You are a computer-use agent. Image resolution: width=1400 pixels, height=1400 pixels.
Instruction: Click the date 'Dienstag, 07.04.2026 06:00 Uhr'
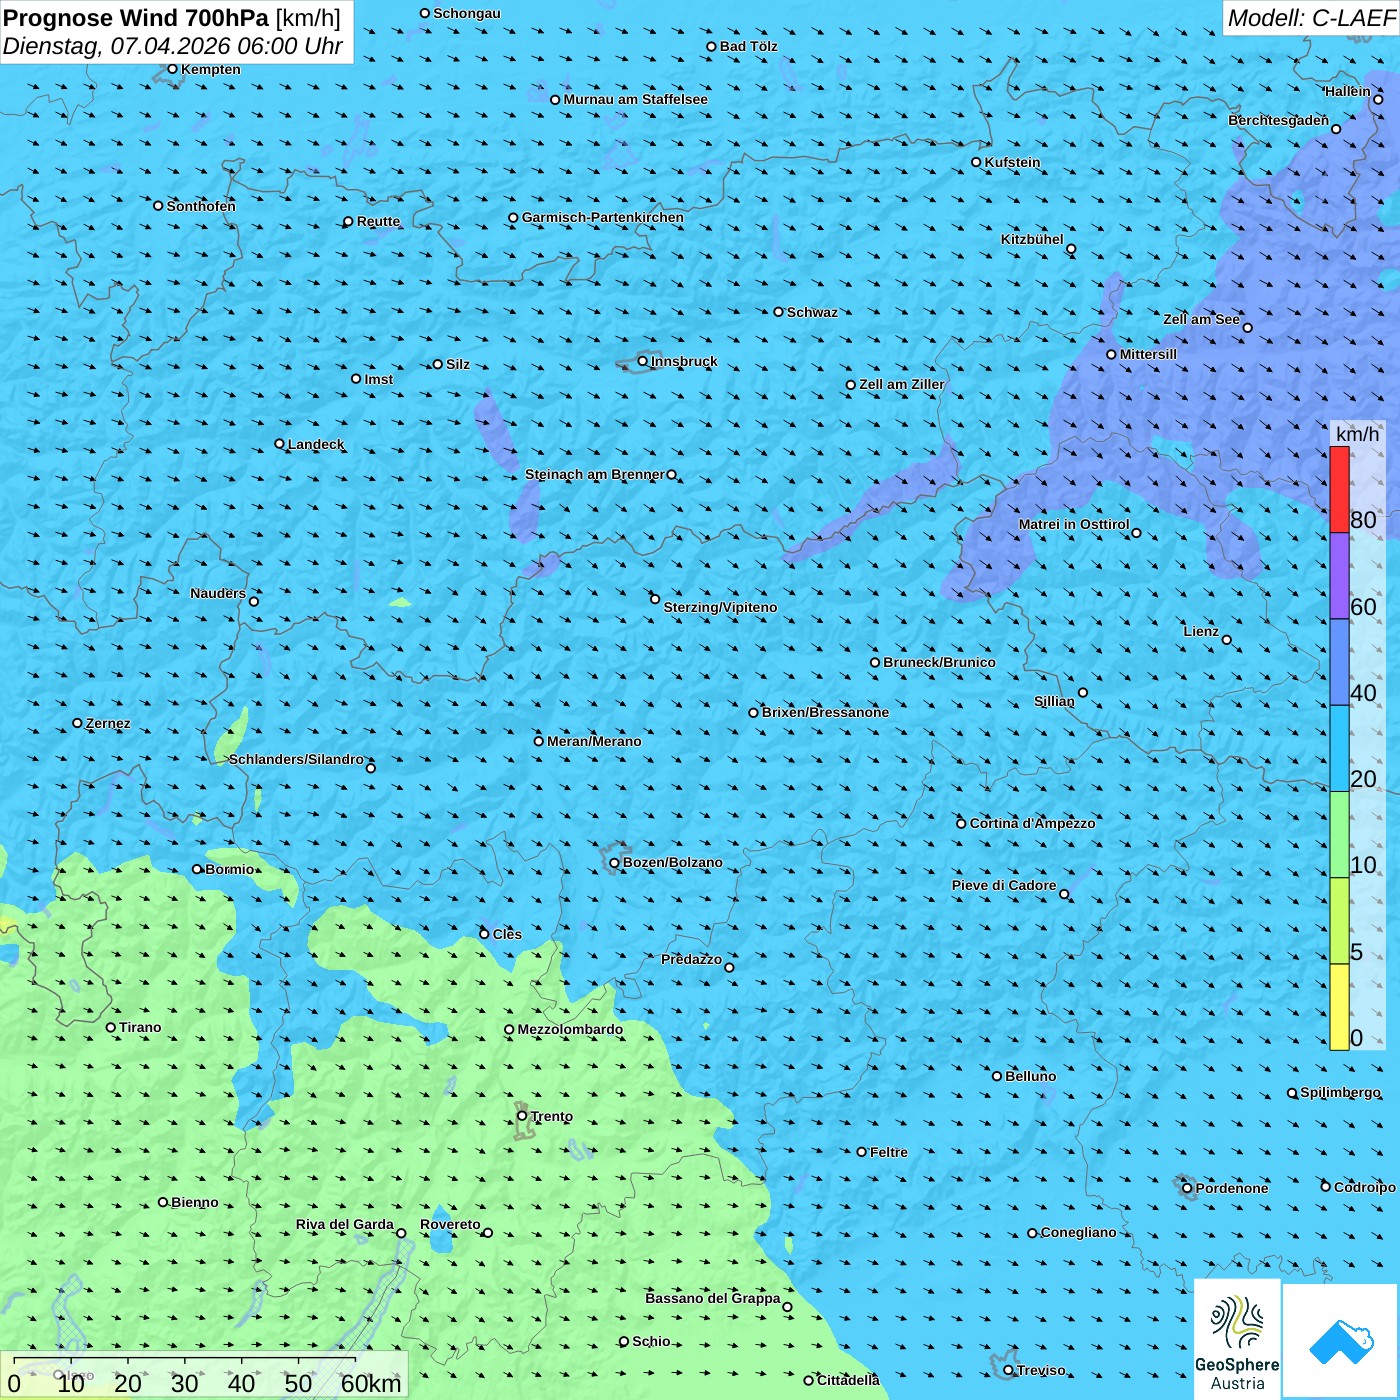click(173, 46)
